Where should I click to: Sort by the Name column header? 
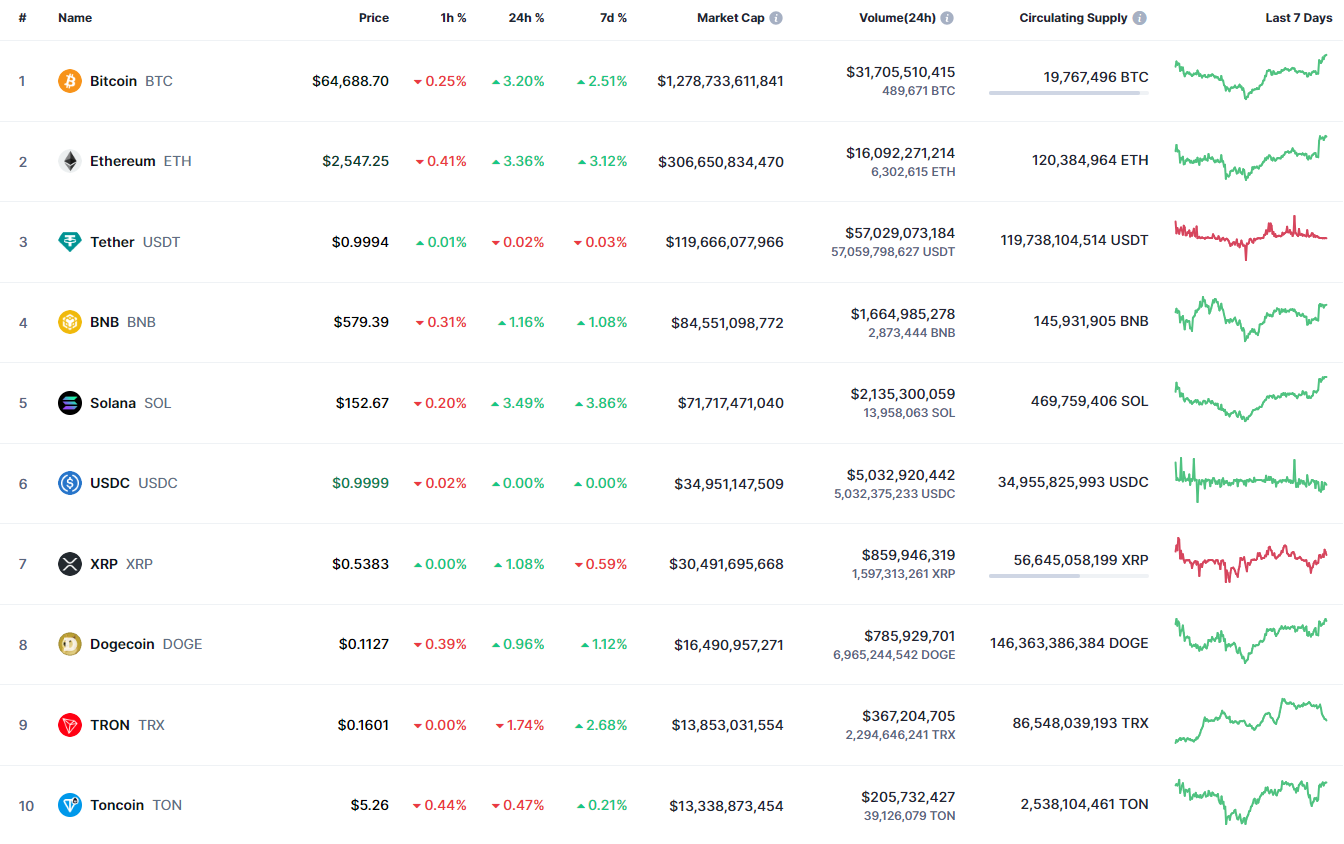pos(75,18)
